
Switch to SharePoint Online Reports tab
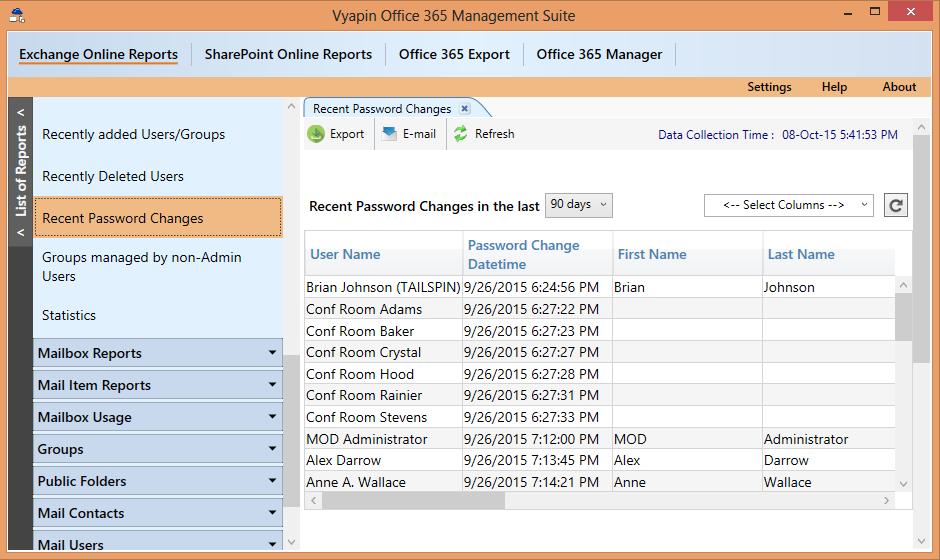tap(288, 55)
